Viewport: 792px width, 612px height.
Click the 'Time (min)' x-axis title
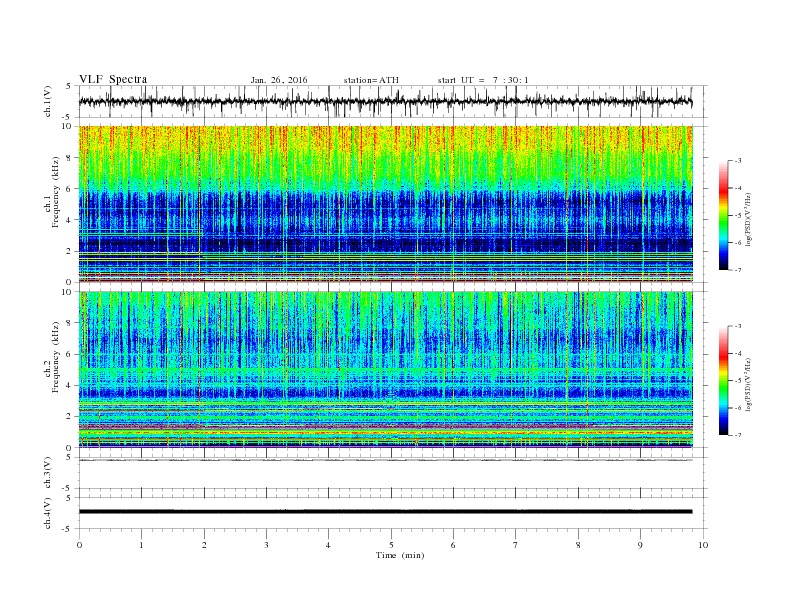point(400,555)
